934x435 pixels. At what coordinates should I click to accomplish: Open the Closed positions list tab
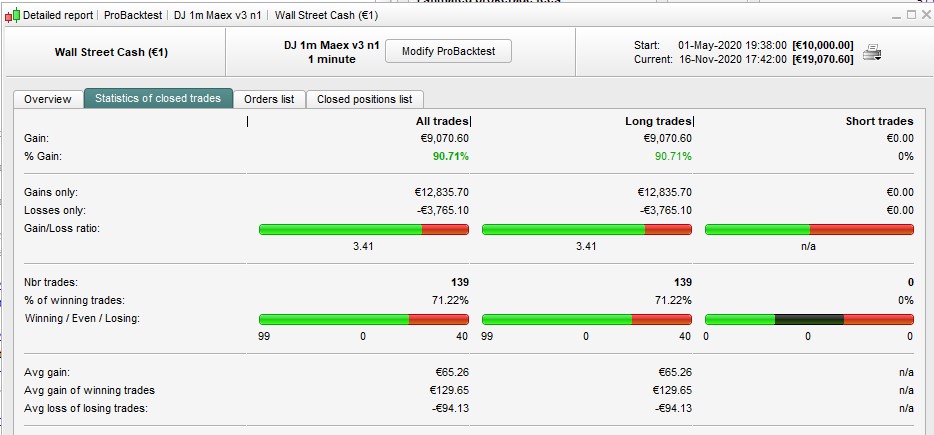coord(365,99)
